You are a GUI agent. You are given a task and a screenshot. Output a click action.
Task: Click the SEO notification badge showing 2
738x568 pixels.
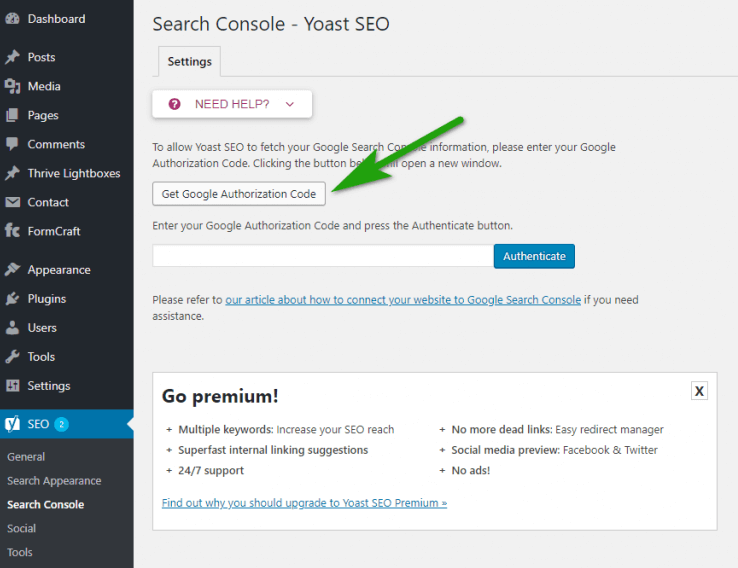point(61,424)
